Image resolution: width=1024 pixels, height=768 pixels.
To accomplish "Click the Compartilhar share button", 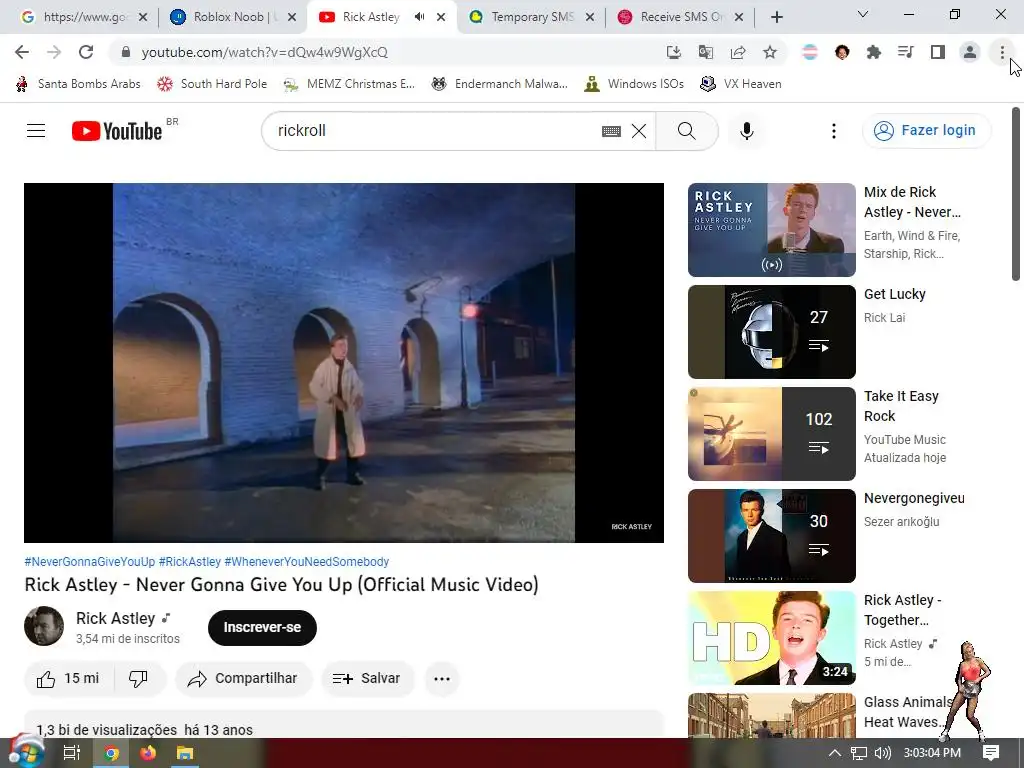I will (x=244, y=679).
